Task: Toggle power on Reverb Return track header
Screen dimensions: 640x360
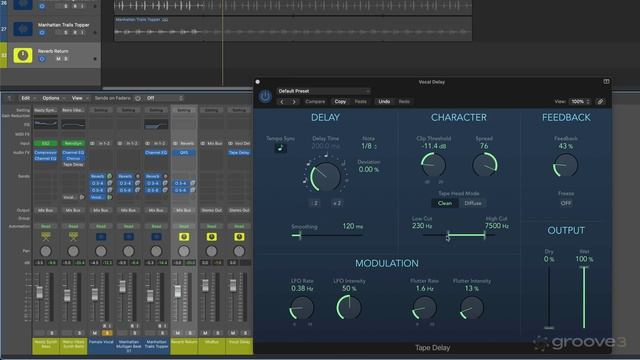Action: pyautogui.click(x=42, y=59)
